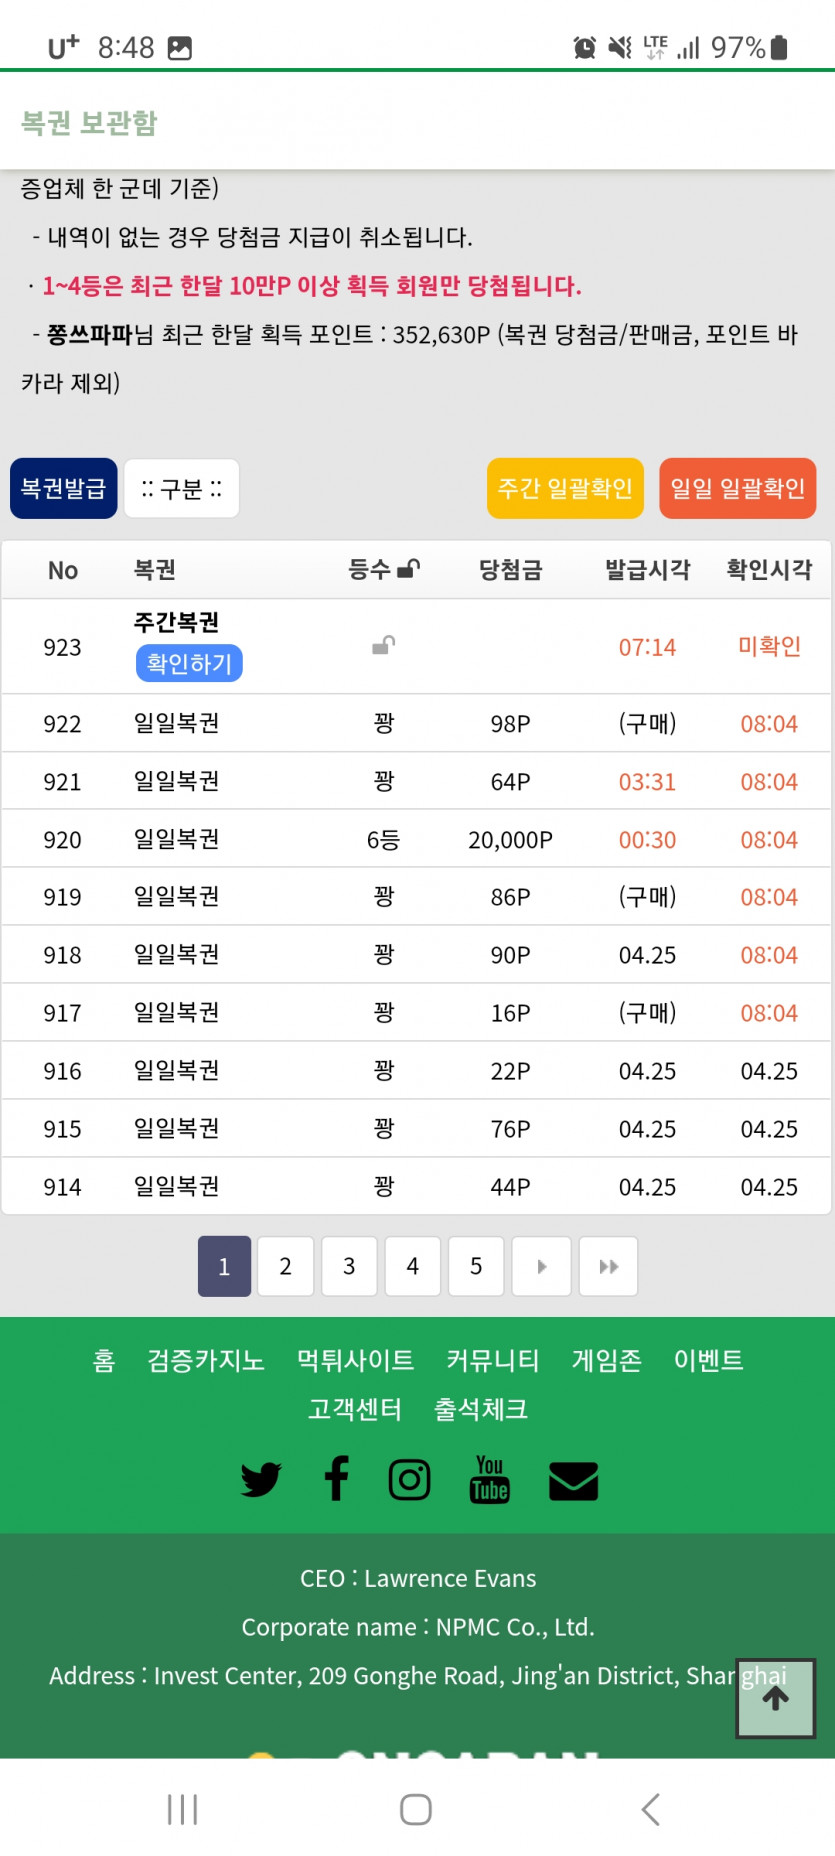
Task: Tap the alarm icon in status bar
Action: coord(584,47)
